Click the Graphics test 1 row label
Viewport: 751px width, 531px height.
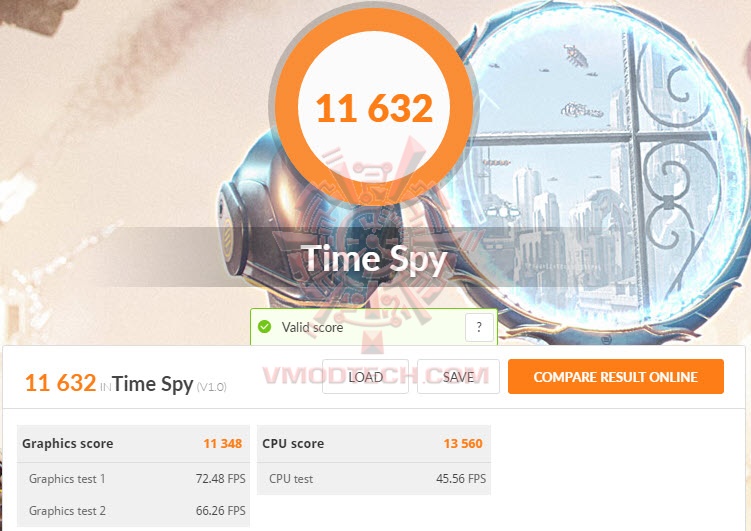click(x=67, y=479)
